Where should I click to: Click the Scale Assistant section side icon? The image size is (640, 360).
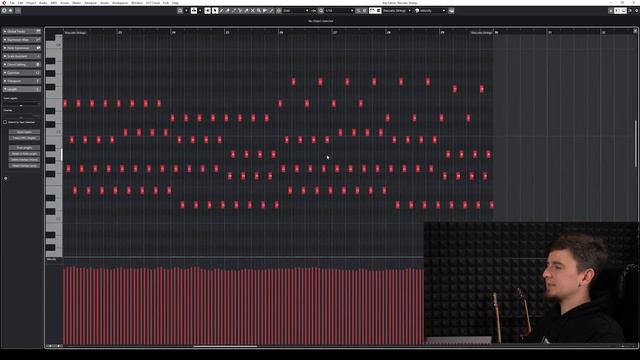pos(38,56)
